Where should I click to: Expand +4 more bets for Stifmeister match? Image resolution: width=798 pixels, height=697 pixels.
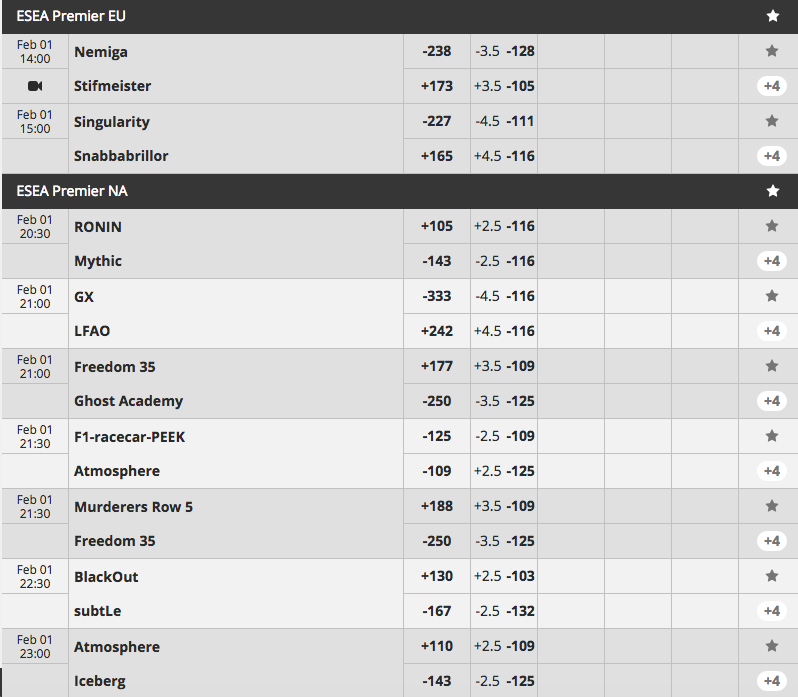click(772, 86)
